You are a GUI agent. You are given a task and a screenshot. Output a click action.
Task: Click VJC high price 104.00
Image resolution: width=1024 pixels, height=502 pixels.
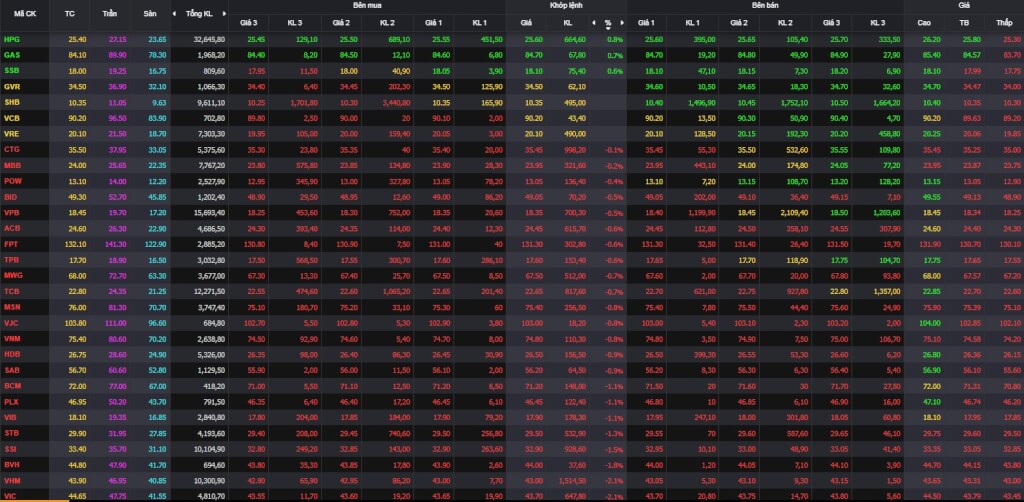[x=929, y=322]
